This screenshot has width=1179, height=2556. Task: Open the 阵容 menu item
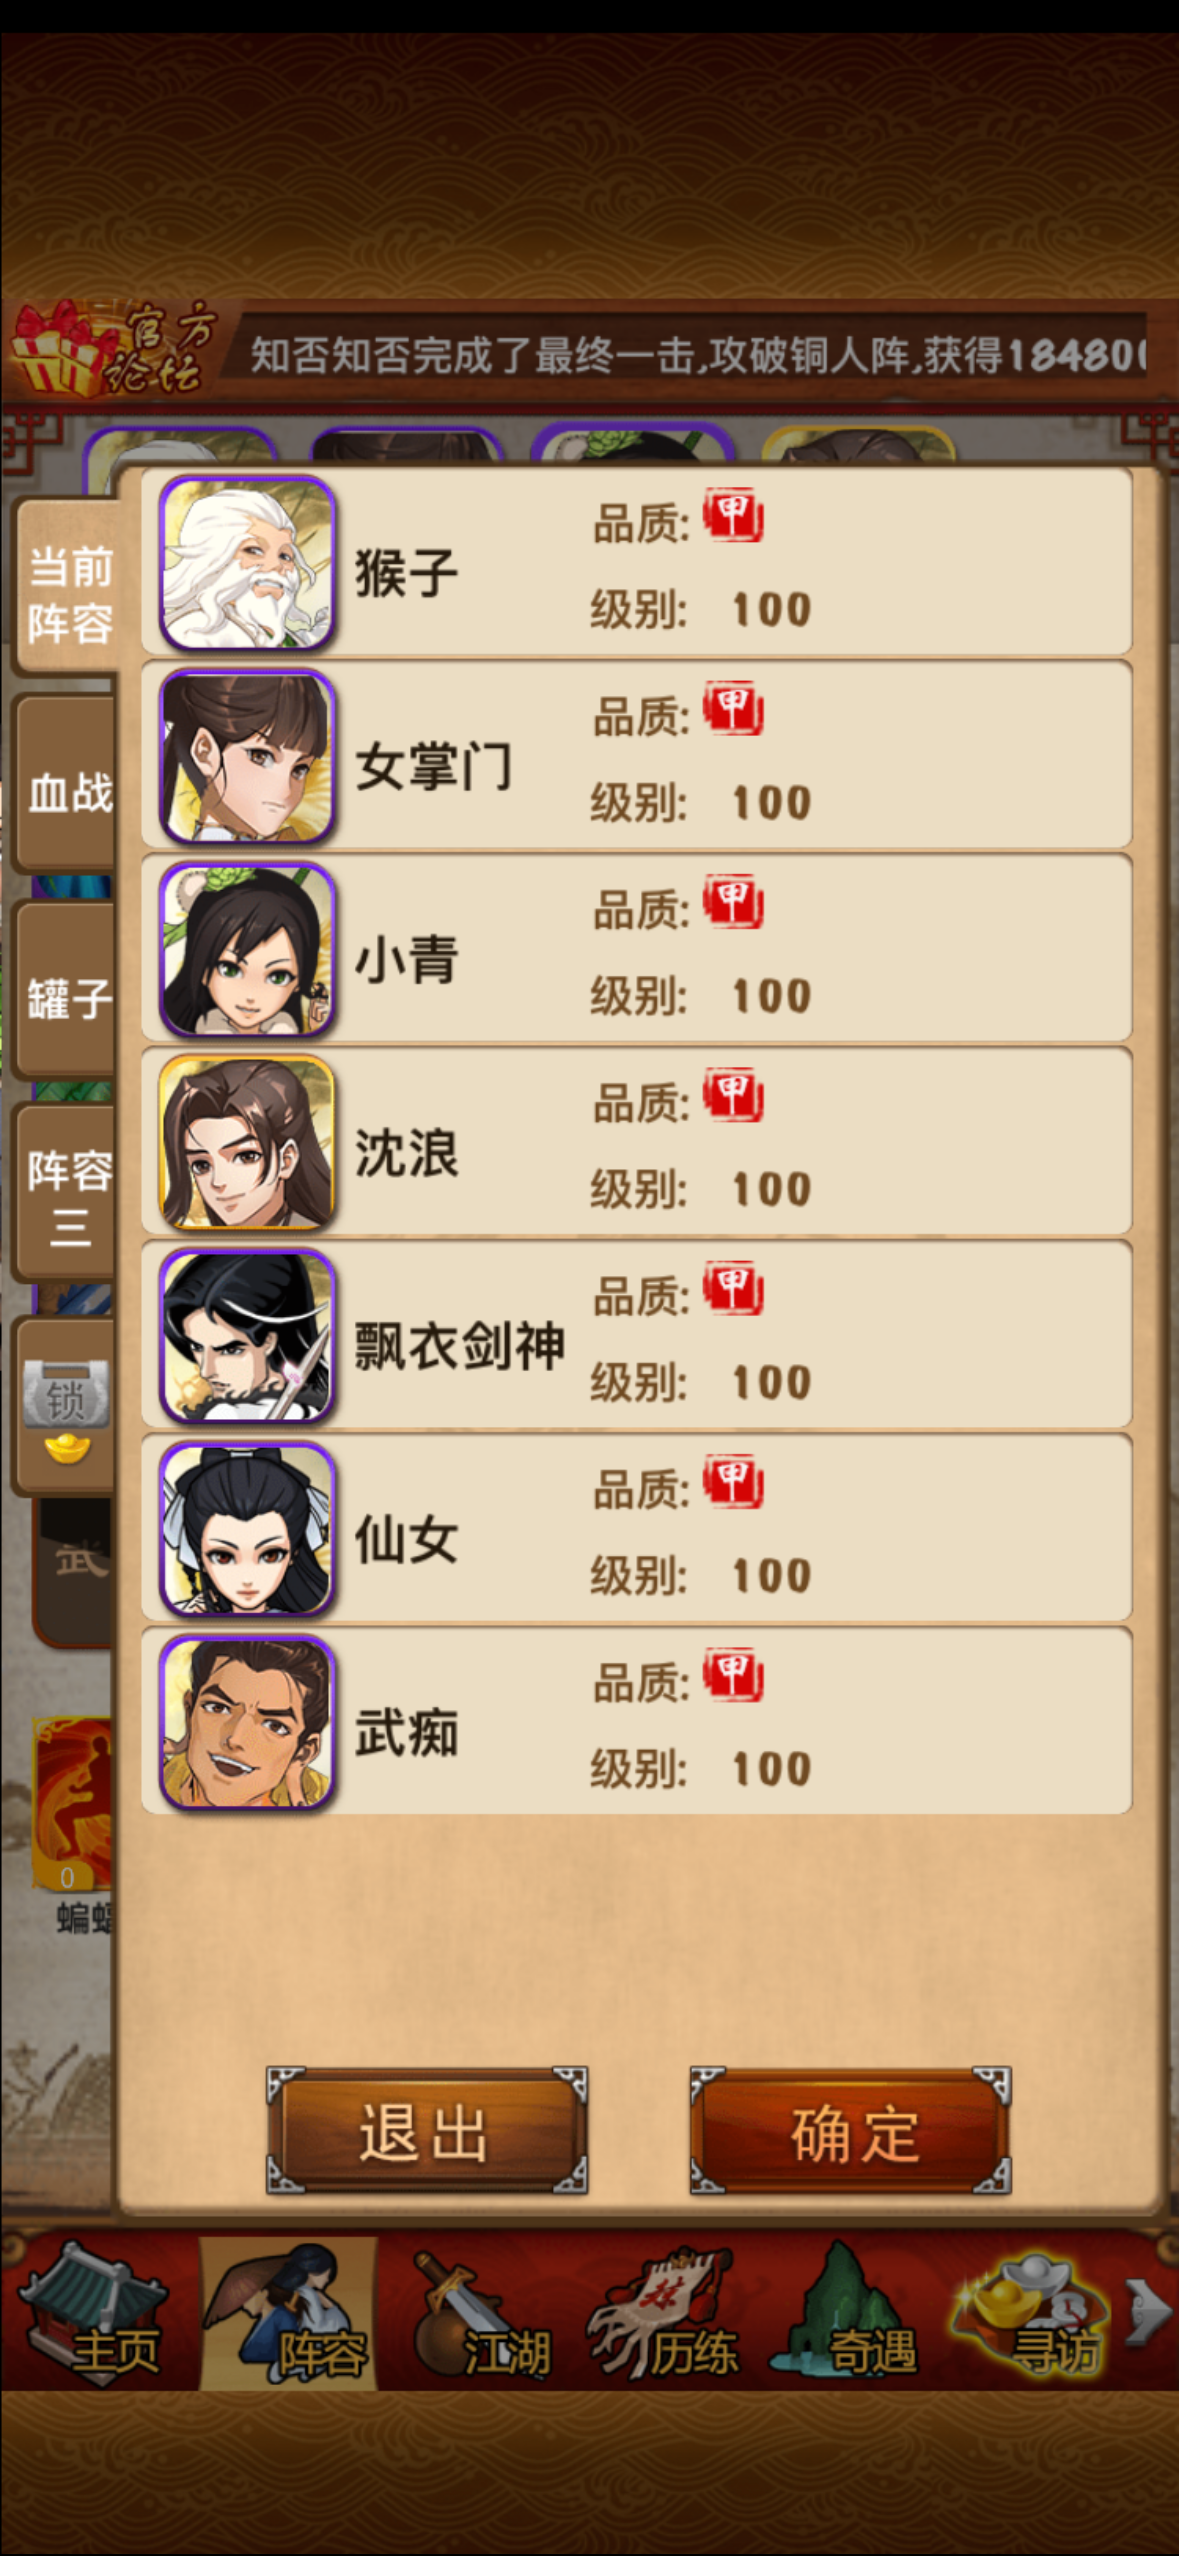point(289,2313)
